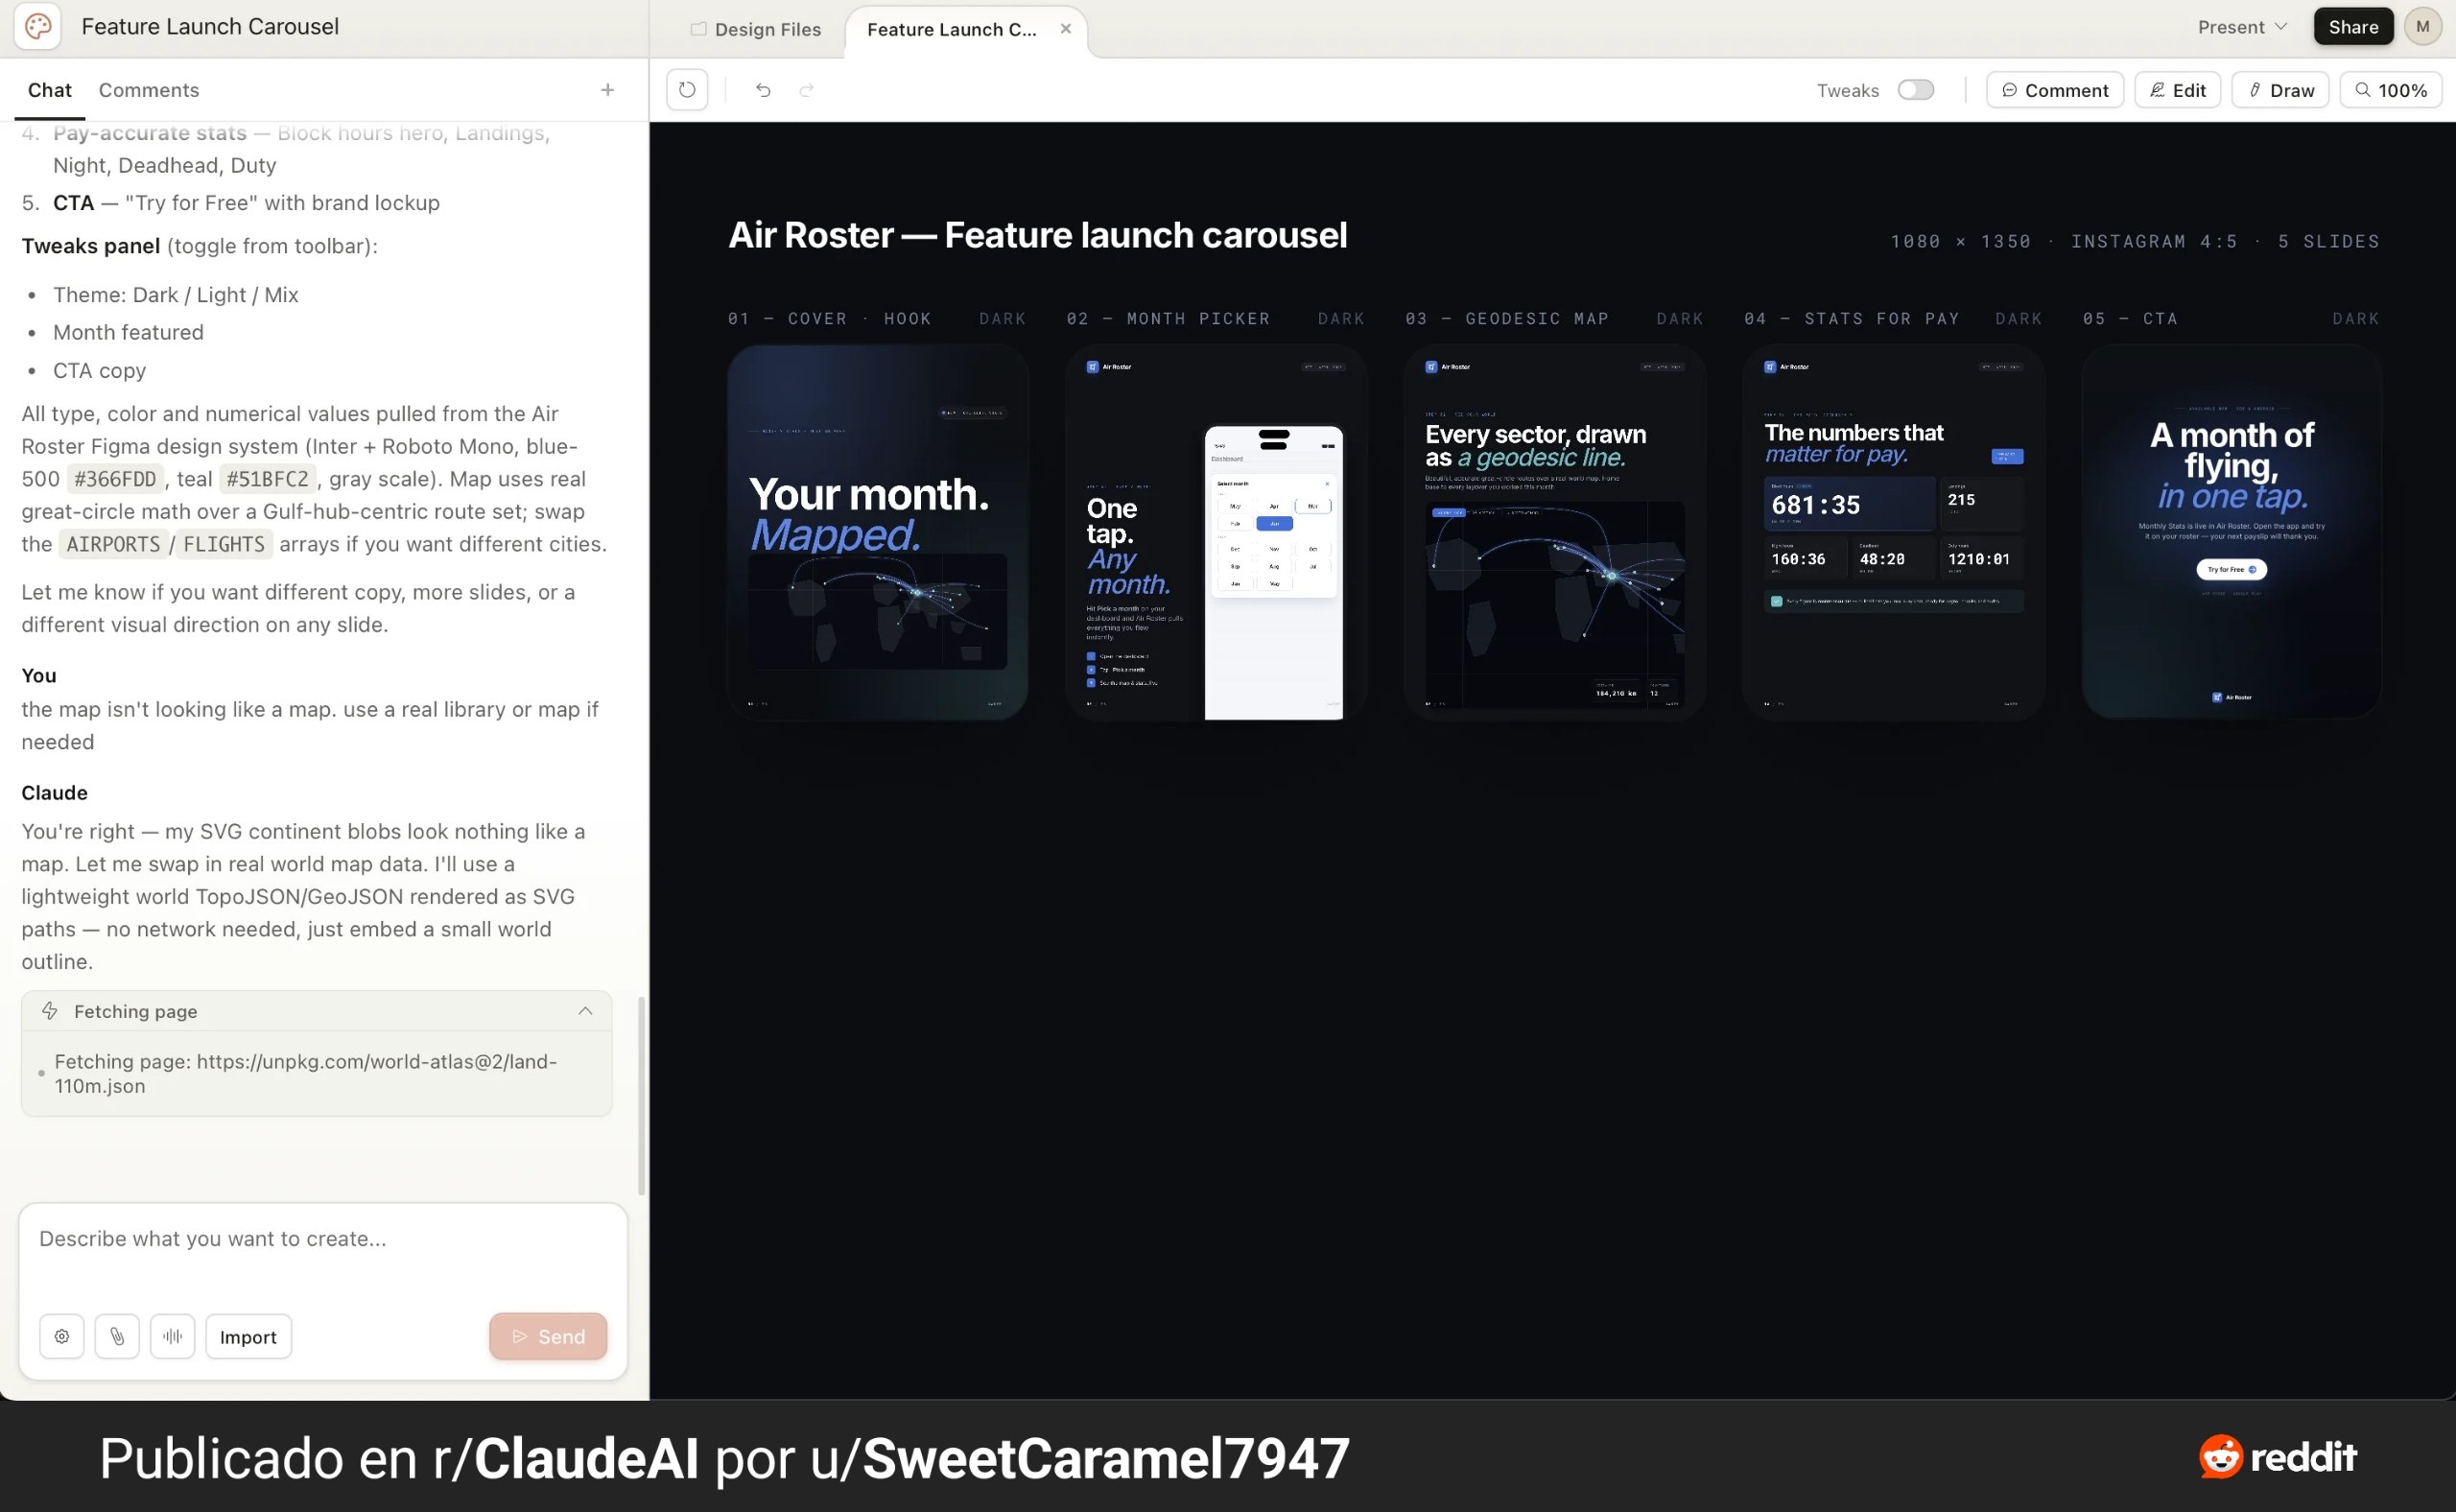
Task: Select the A month of flying CTA slide
Action: pyautogui.click(x=2231, y=532)
